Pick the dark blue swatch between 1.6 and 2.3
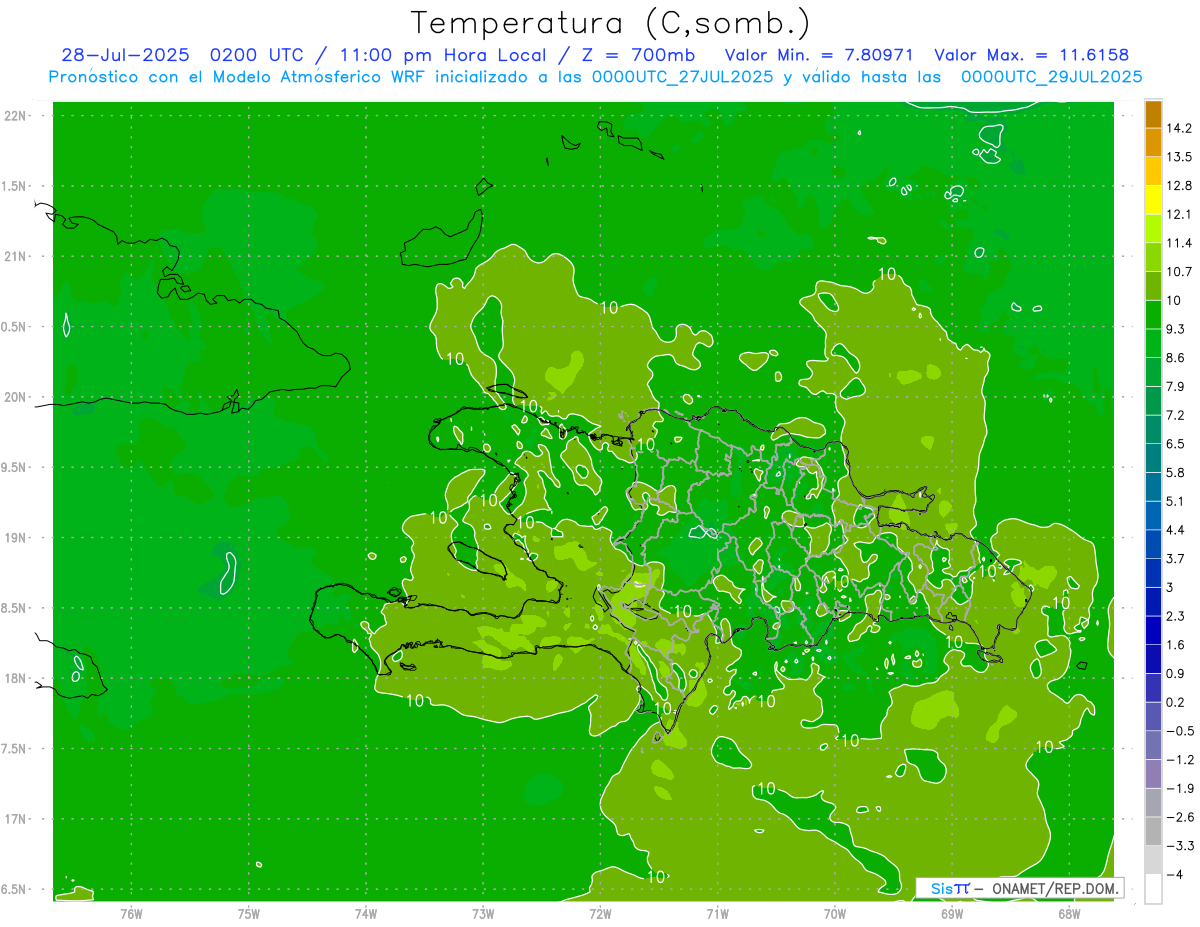 1153,630
